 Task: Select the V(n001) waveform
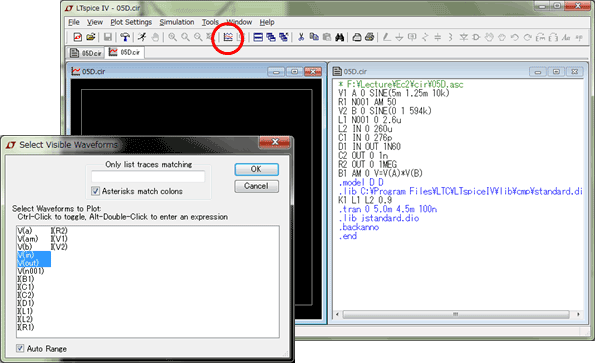coord(31,271)
